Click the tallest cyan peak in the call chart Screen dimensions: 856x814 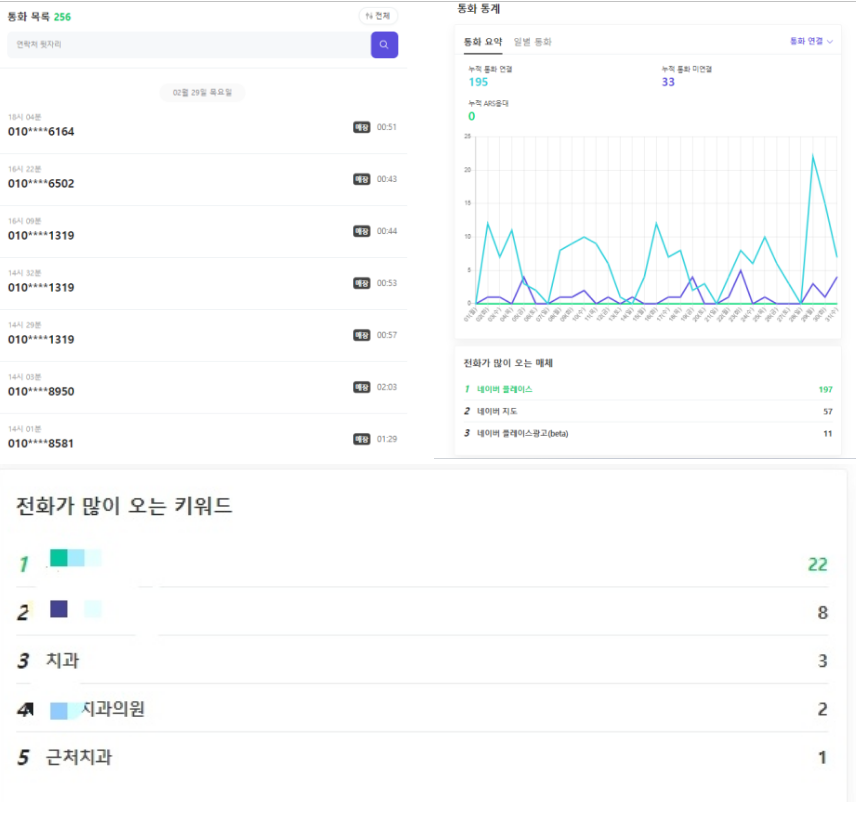(x=813, y=156)
